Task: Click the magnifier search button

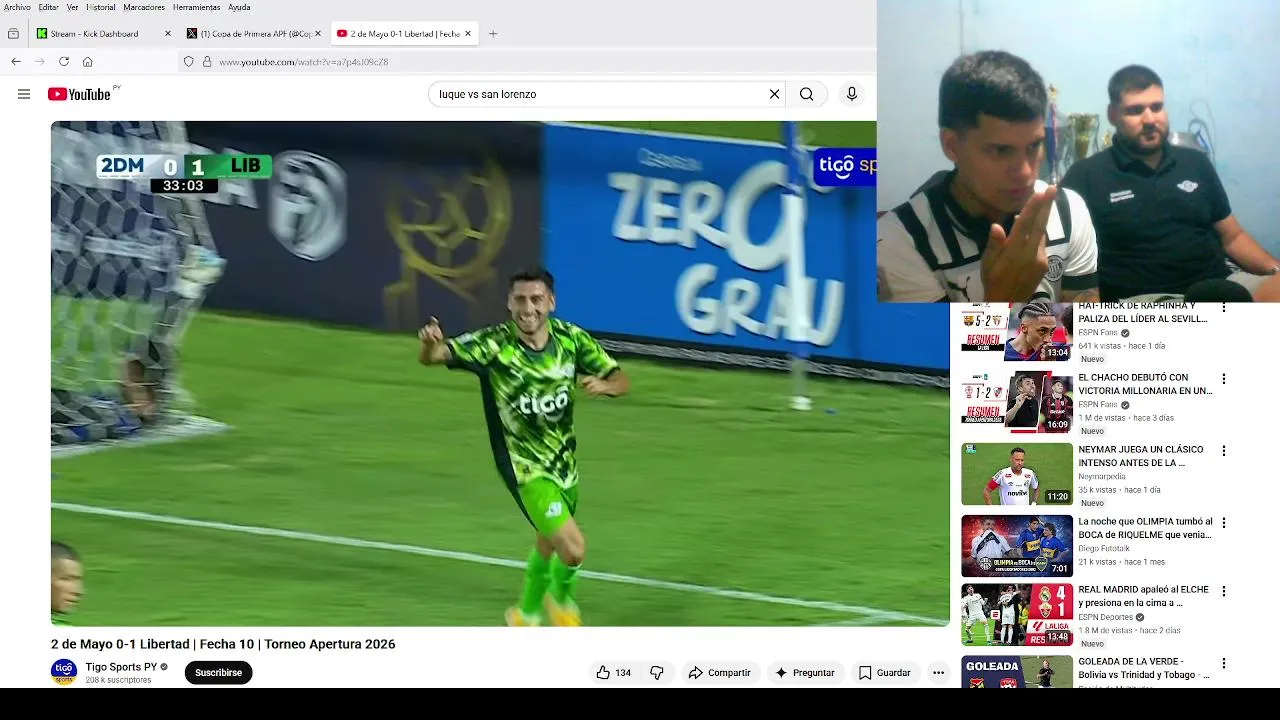Action: pos(806,94)
